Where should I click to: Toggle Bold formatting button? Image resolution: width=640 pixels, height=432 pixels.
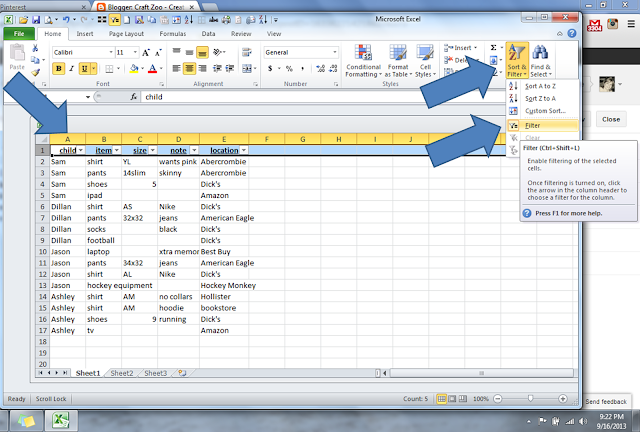tap(58, 68)
